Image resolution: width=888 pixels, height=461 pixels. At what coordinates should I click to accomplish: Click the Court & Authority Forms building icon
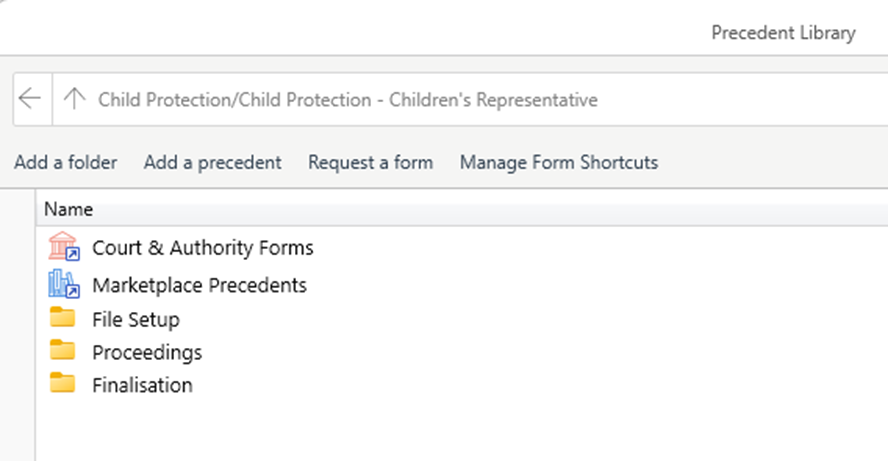63,246
